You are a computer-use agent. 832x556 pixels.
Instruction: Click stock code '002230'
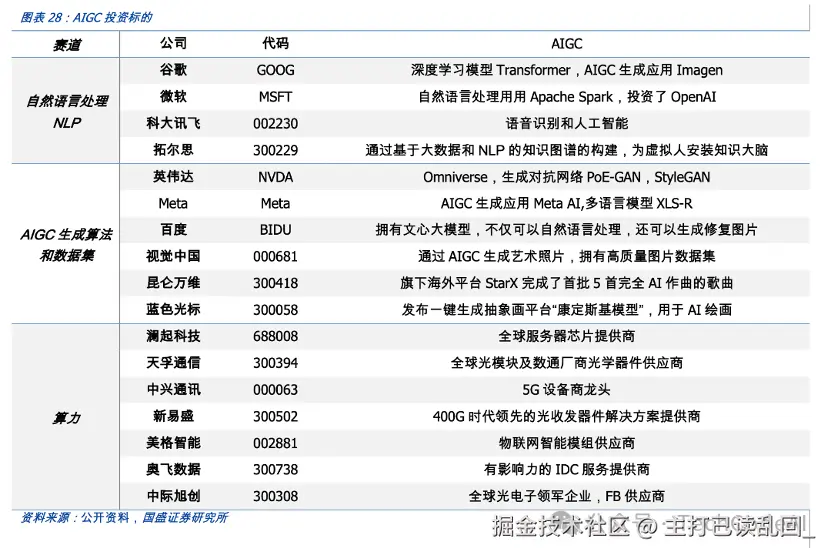click(x=275, y=124)
